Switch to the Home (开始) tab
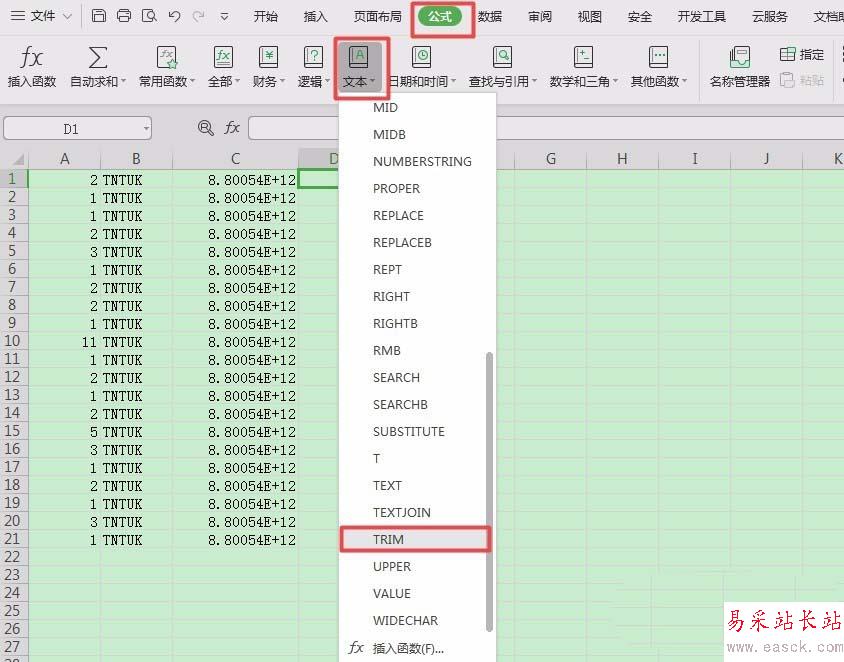This screenshot has height=662, width=844. (266, 17)
